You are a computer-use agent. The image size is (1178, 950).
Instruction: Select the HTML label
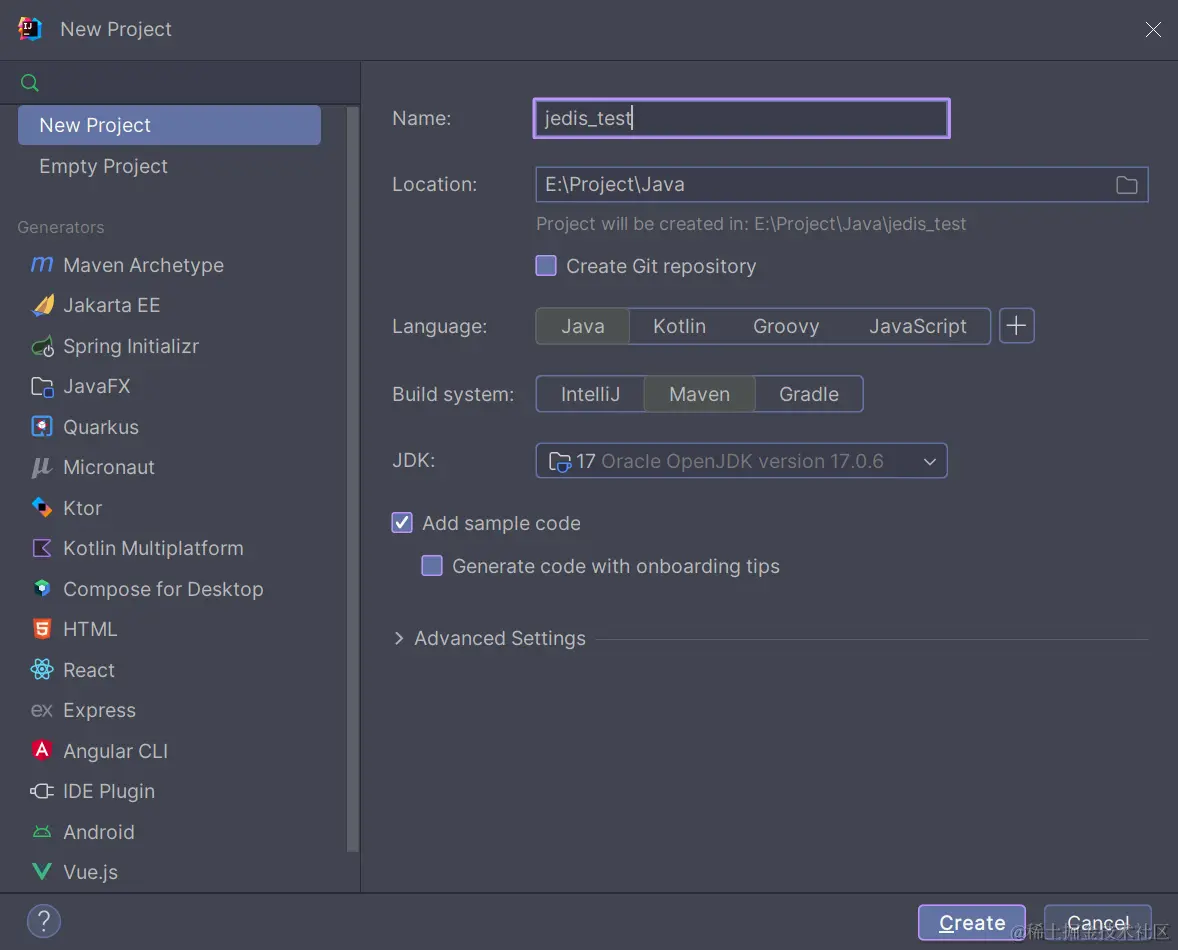(x=89, y=629)
